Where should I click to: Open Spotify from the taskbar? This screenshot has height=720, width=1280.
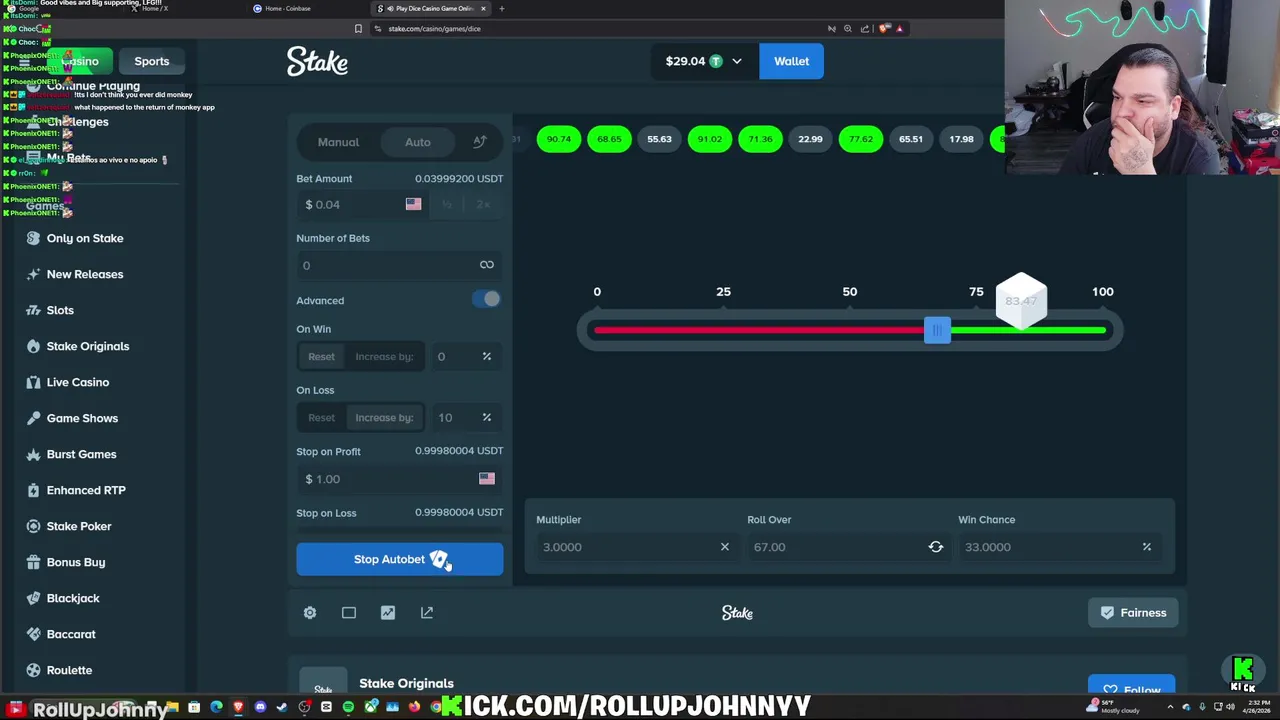pyautogui.click(x=348, y=707)
